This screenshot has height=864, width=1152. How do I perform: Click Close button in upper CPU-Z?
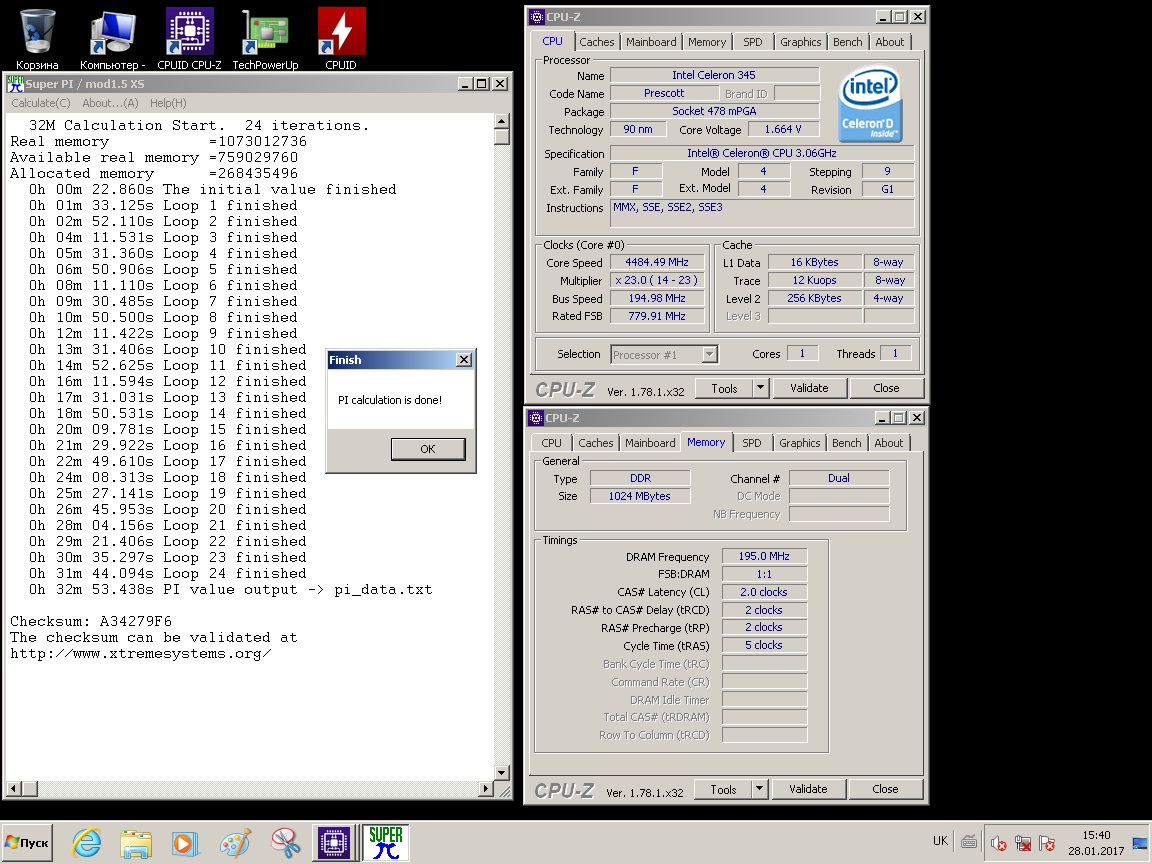pos(886,388)
